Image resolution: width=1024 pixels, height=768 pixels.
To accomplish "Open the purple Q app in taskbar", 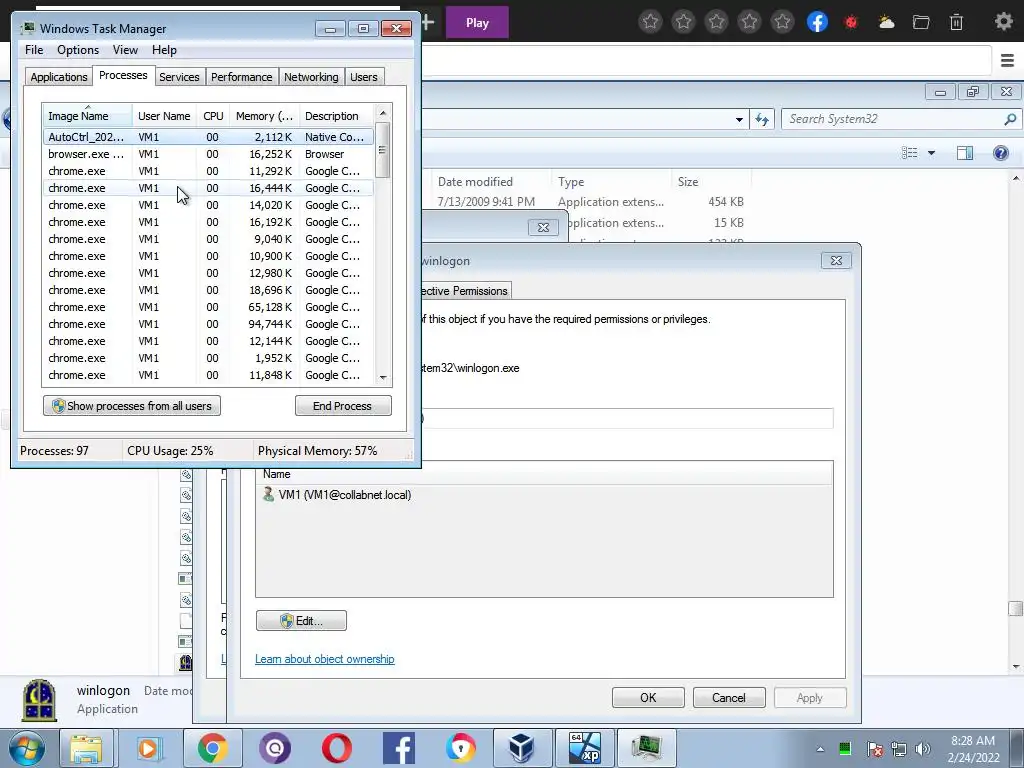I will click(x=275, y=748).
